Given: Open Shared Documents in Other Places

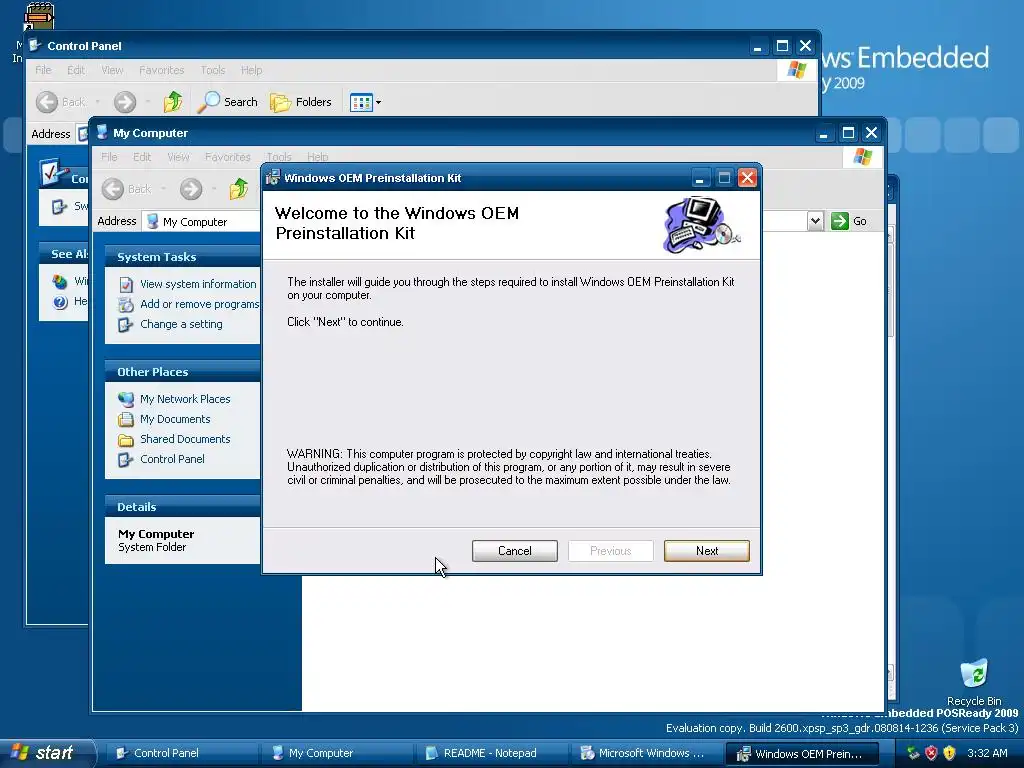Looking at the screenshot, I should [185, 439].
